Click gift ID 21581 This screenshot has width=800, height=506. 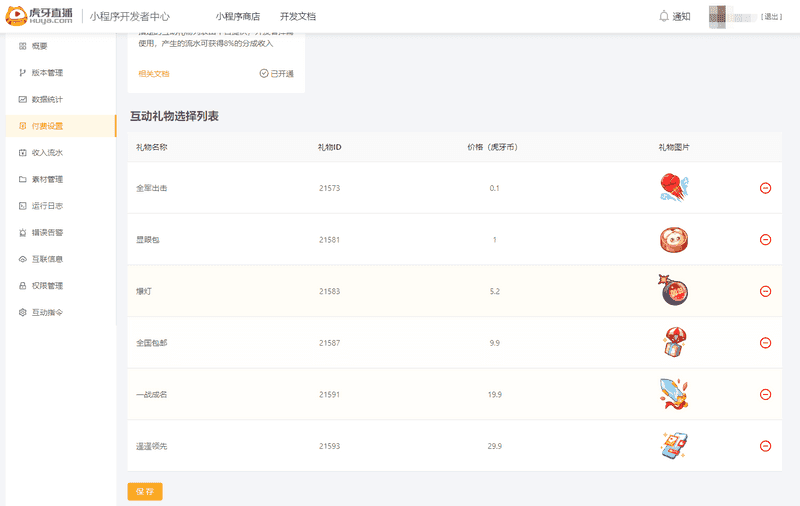(330, 239)
